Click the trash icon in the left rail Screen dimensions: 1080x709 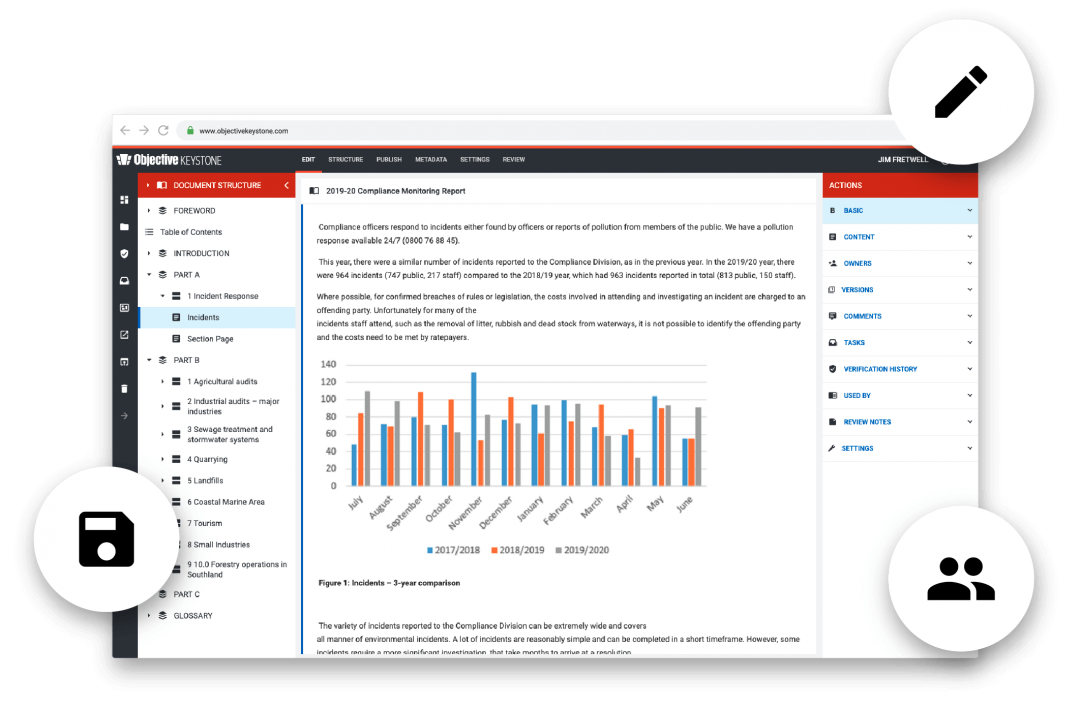(123, 388)
